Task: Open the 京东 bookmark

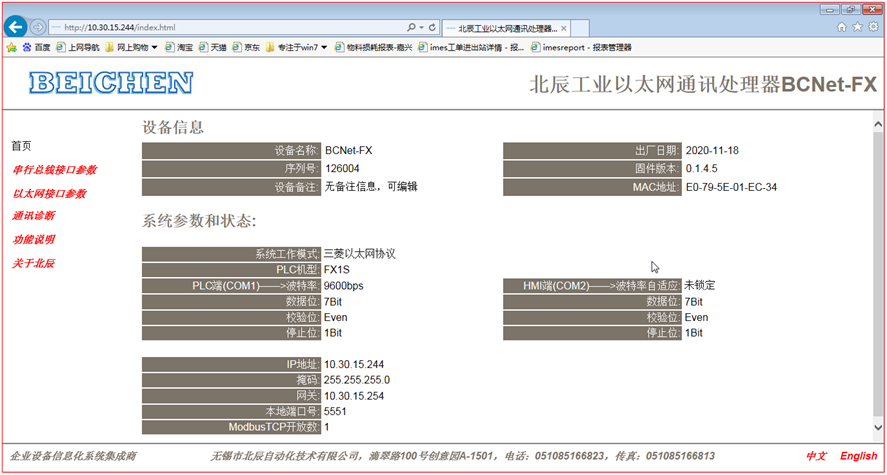Action: [x=246, y=48]
